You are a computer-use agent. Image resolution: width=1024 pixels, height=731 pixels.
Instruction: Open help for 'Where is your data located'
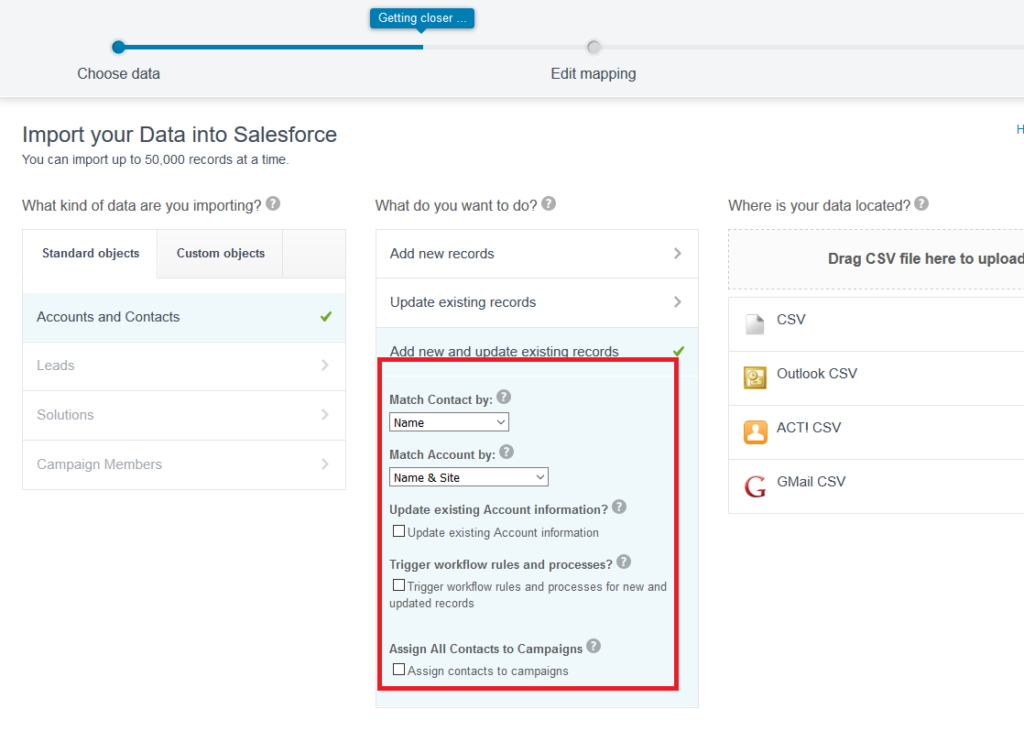coord(921,204)
